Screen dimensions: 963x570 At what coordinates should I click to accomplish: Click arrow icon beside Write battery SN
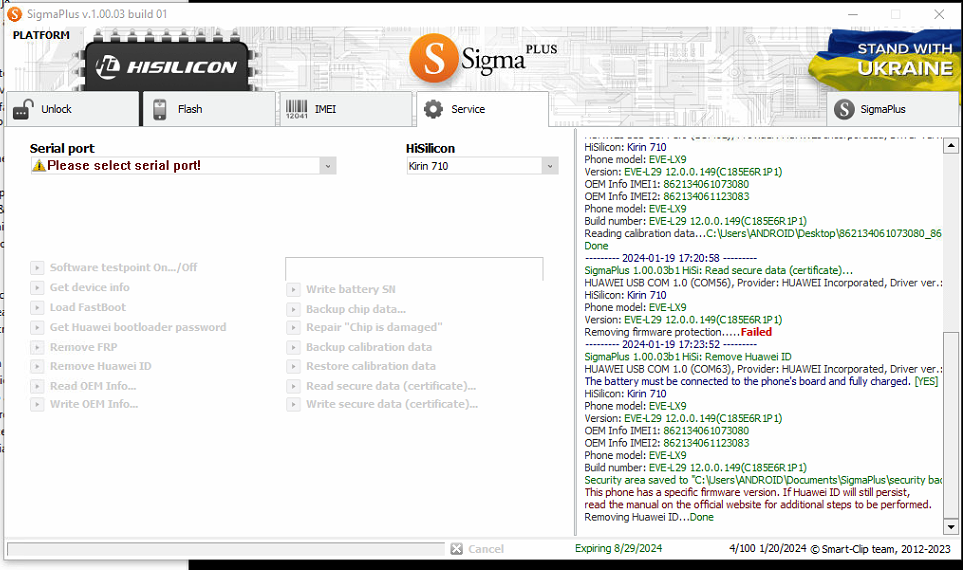(x=294, y=289)
